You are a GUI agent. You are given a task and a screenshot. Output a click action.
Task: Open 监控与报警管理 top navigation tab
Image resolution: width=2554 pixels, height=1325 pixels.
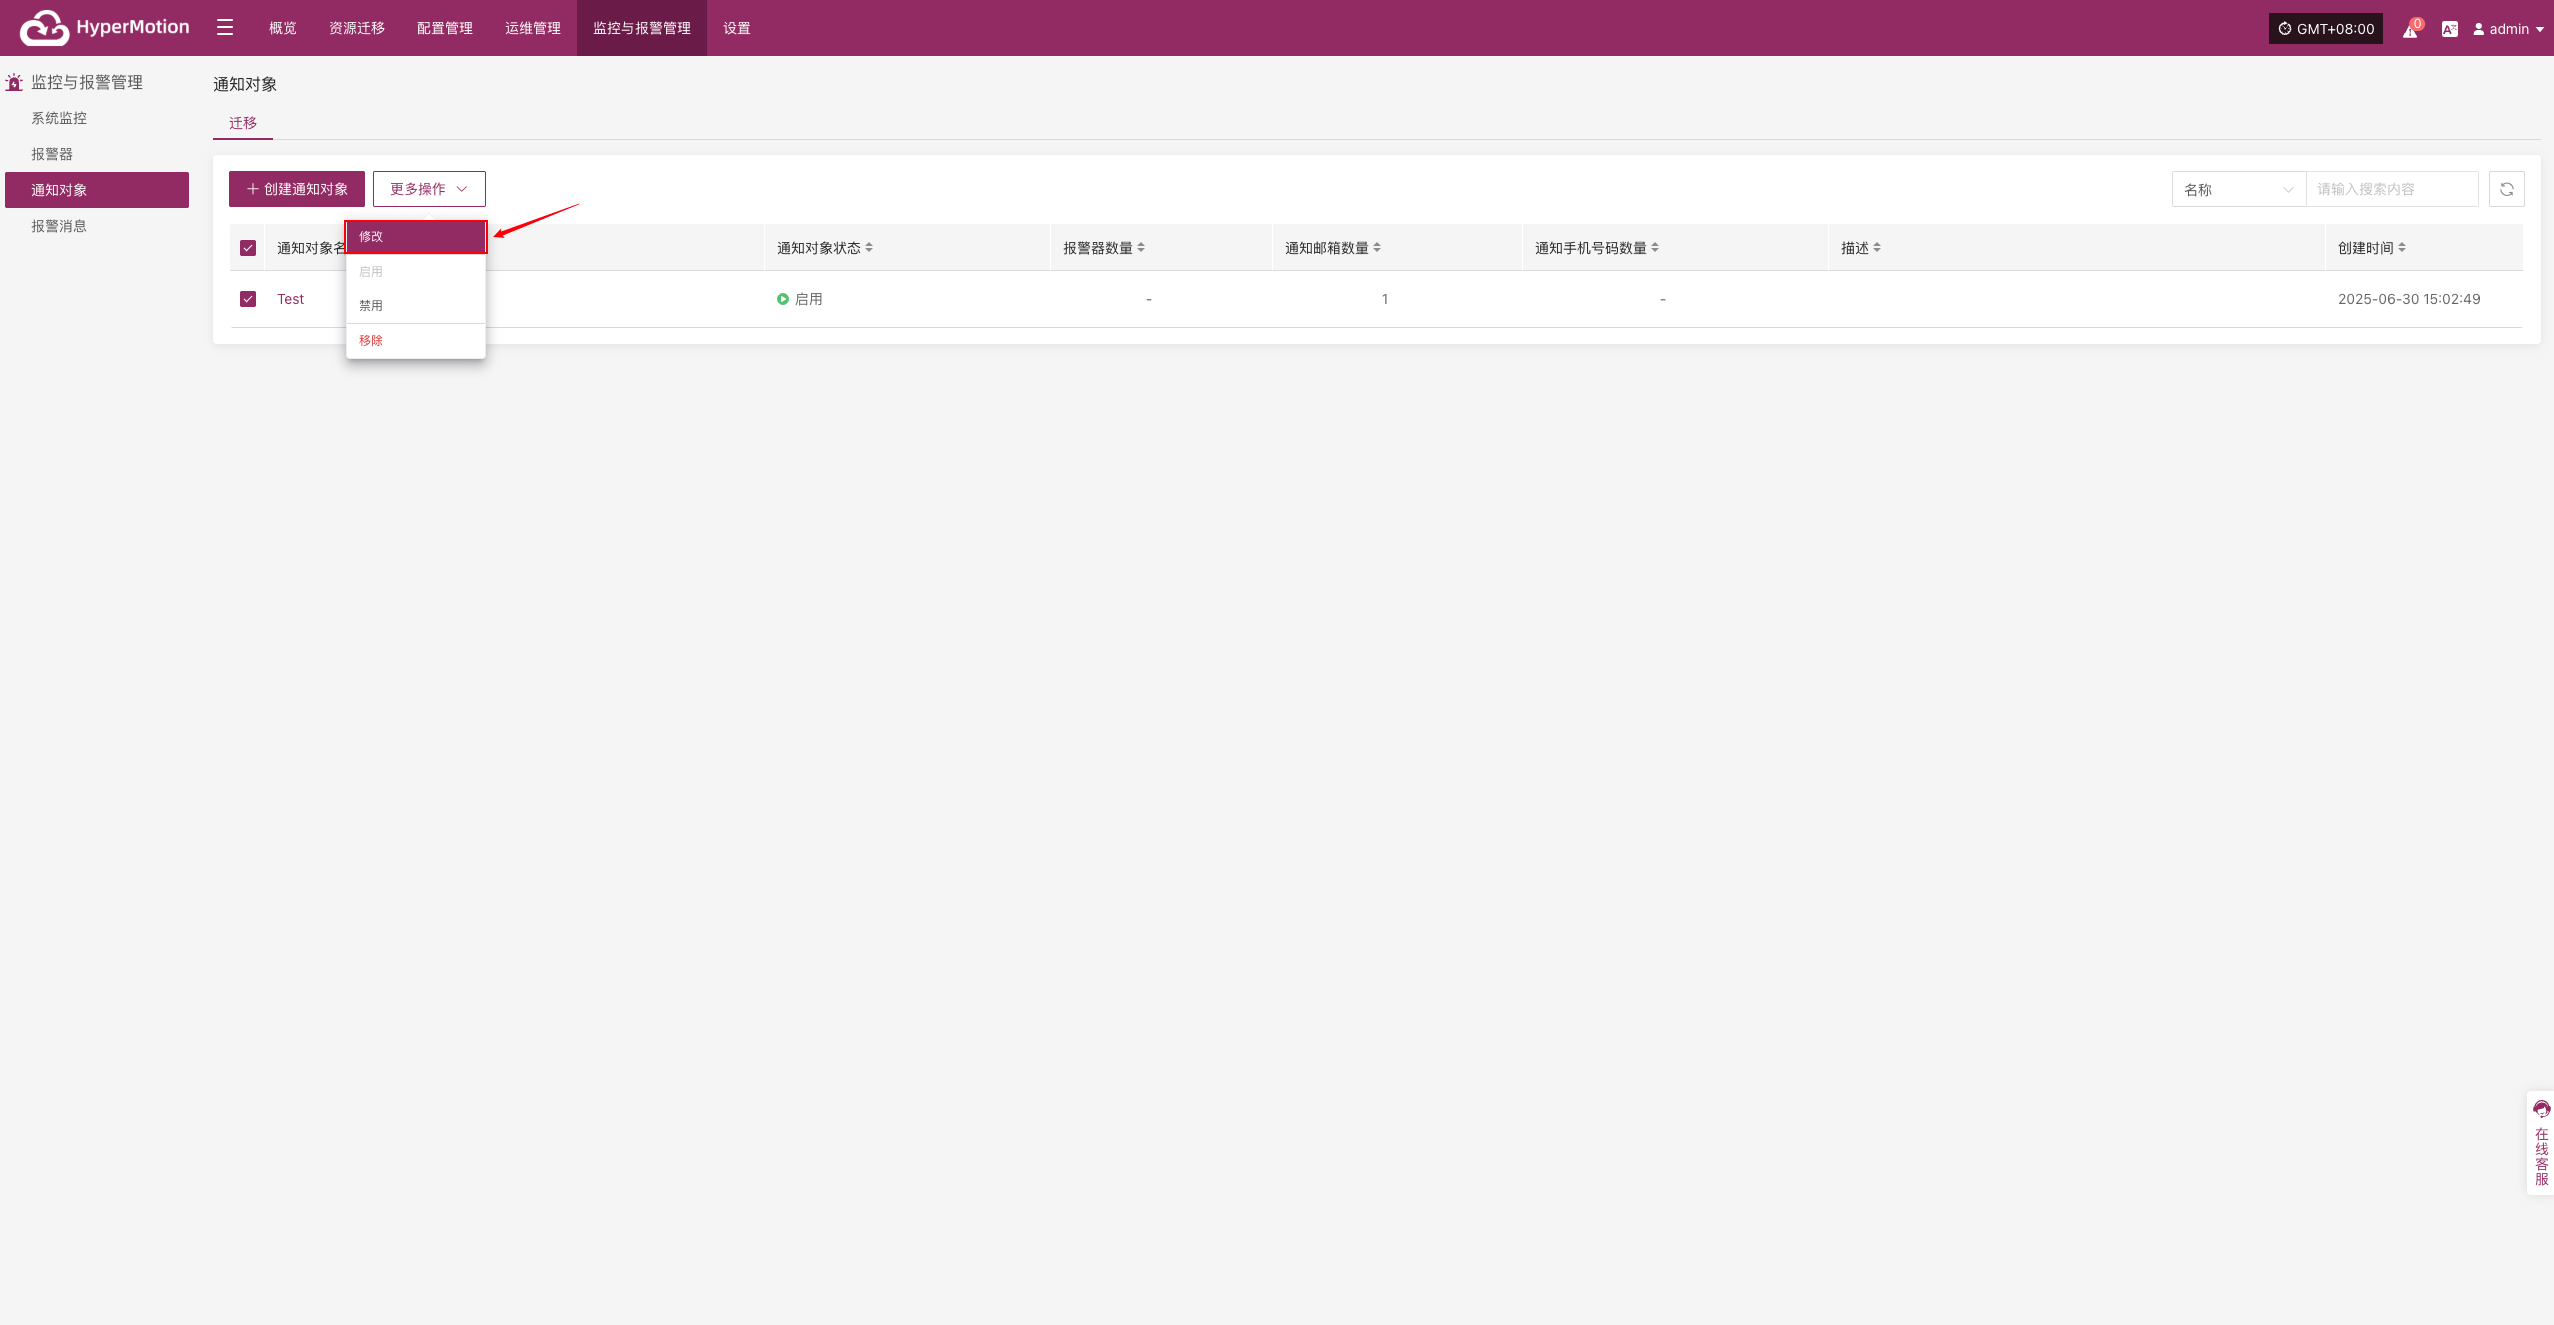tap(642, 28)
